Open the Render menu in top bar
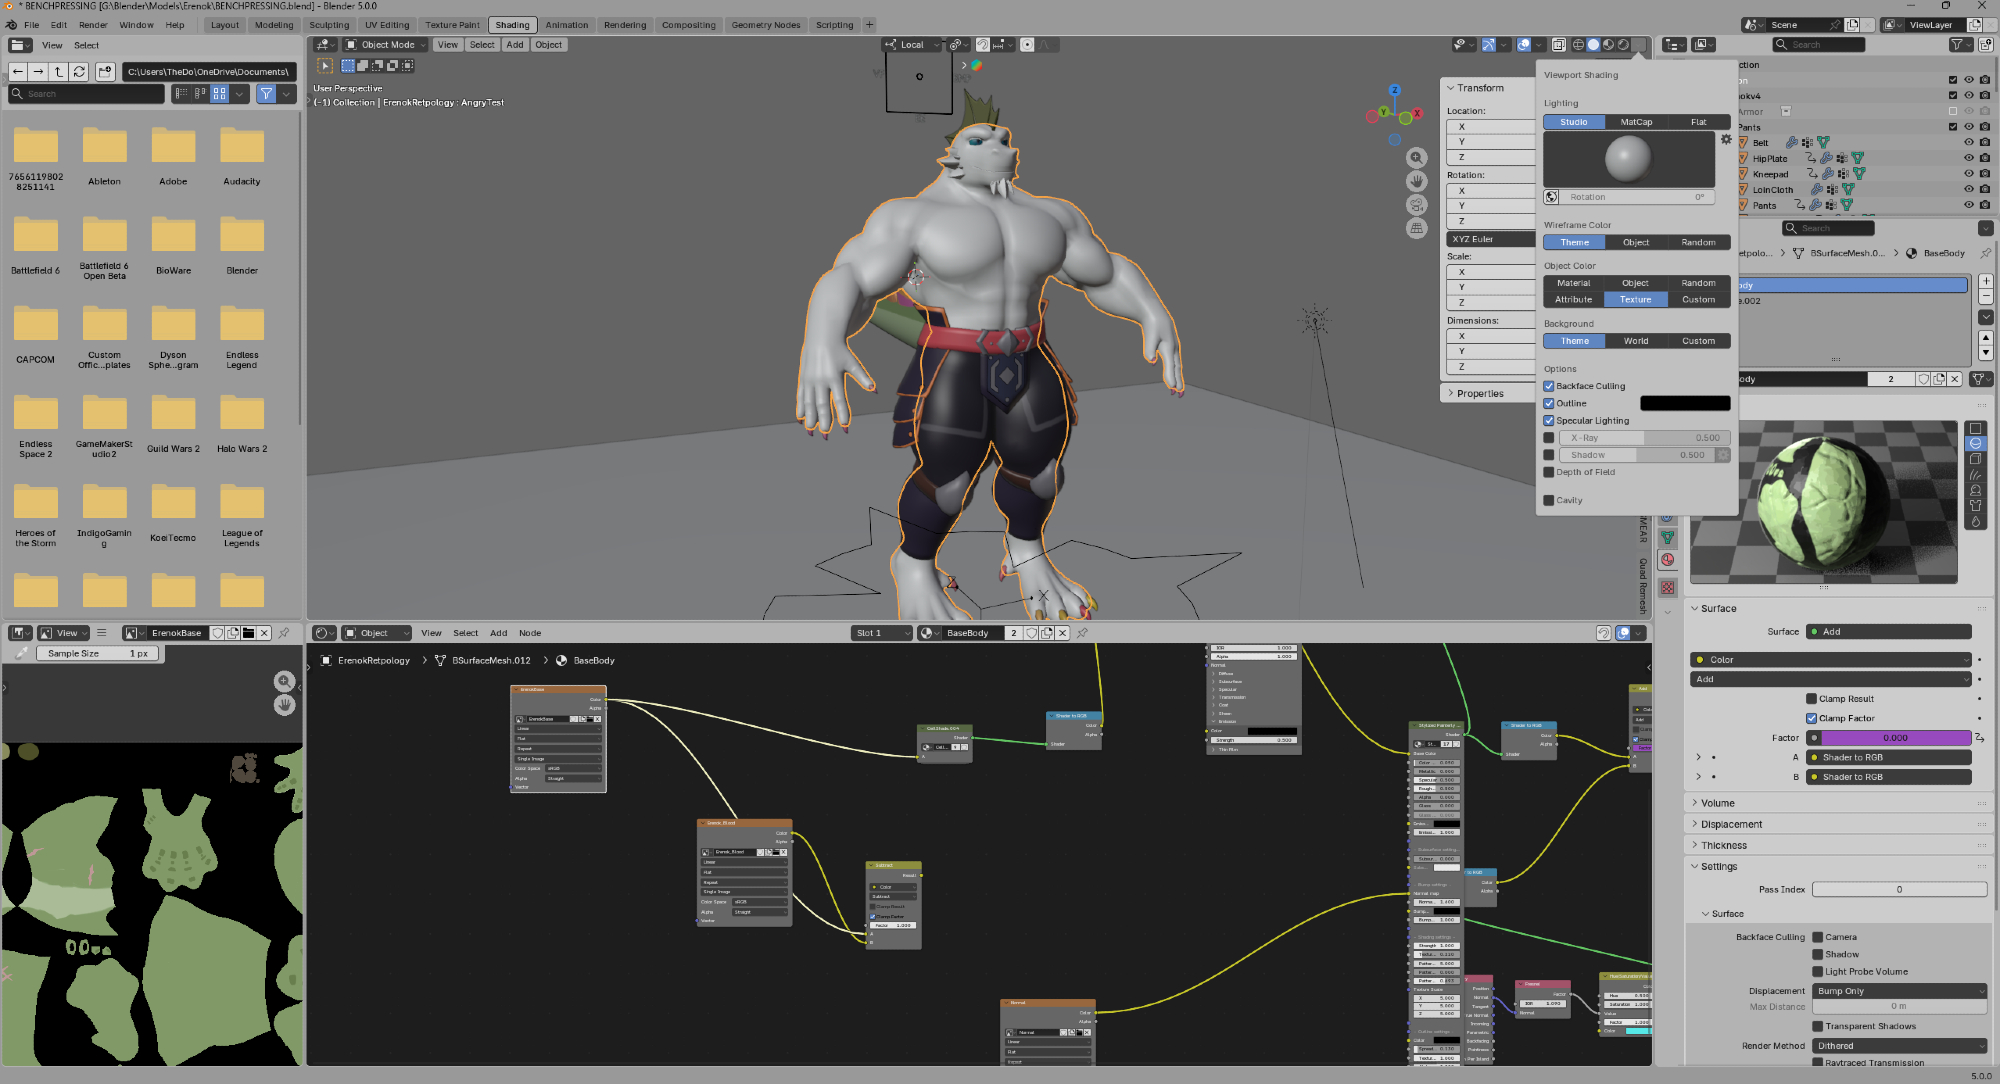Screen dimensions: 2000x1084 (93, 25)
